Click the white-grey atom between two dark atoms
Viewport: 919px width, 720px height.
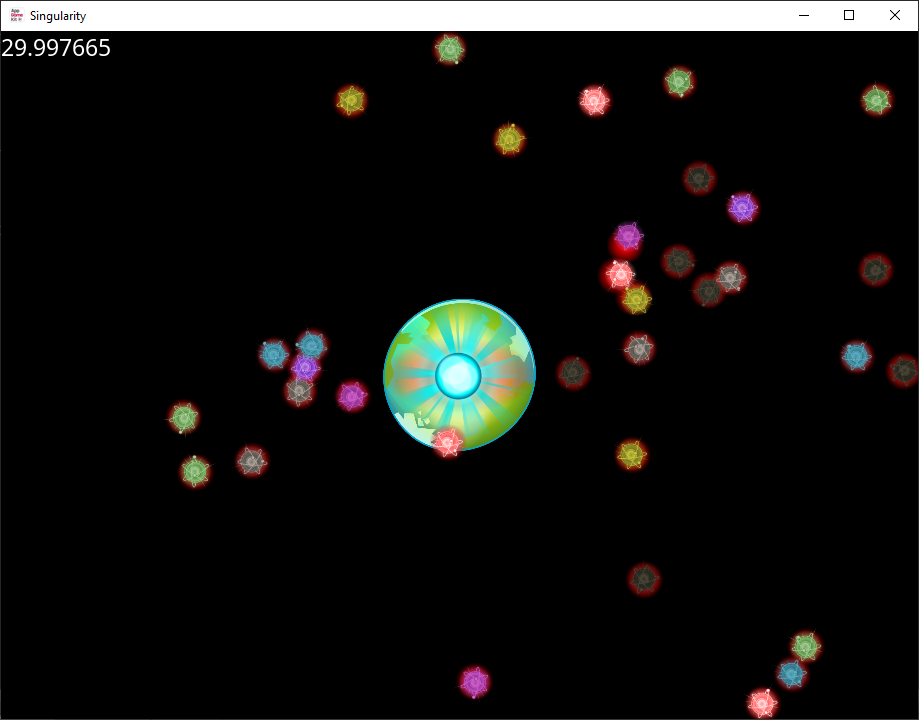[x=730, y=277]
